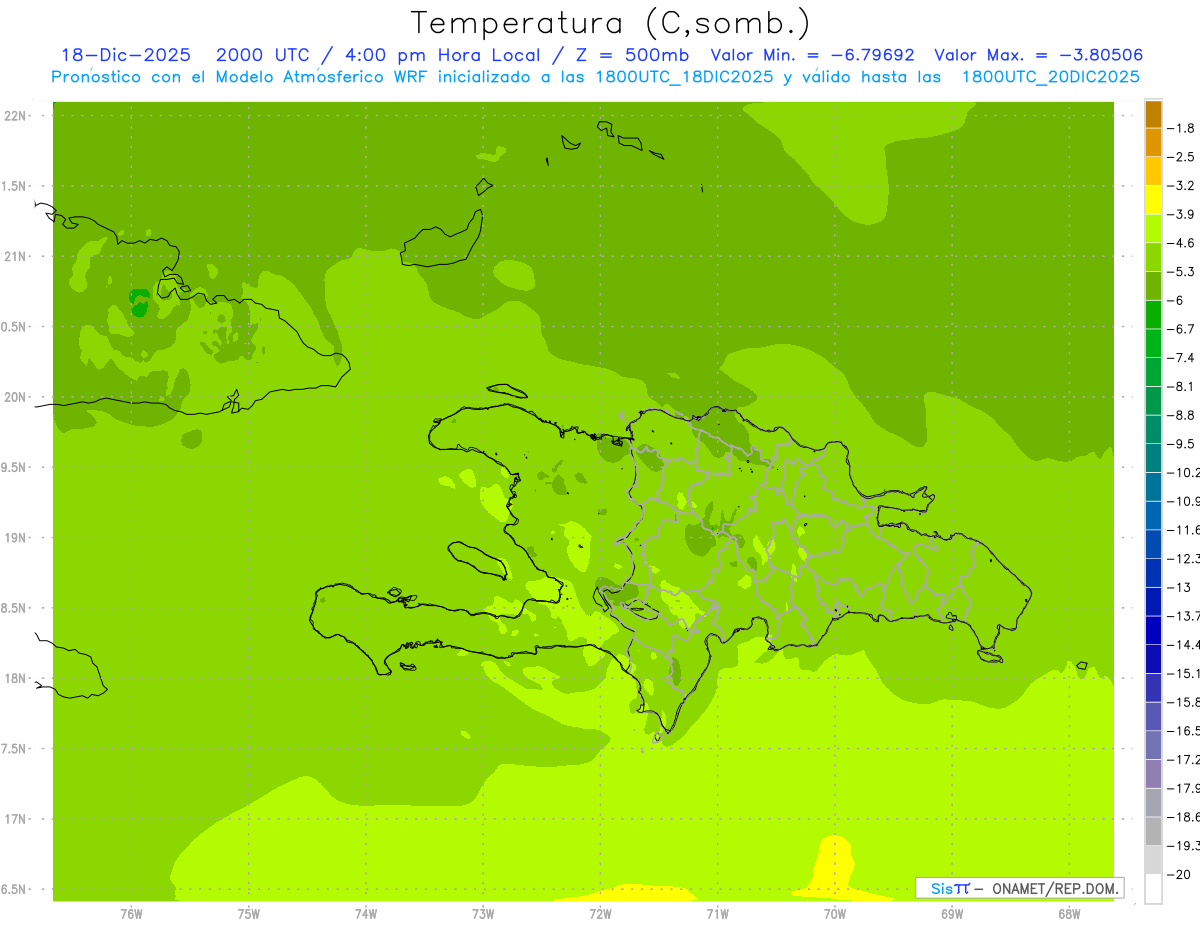Click the "-17.2" colorbar label

point(1184,760)
